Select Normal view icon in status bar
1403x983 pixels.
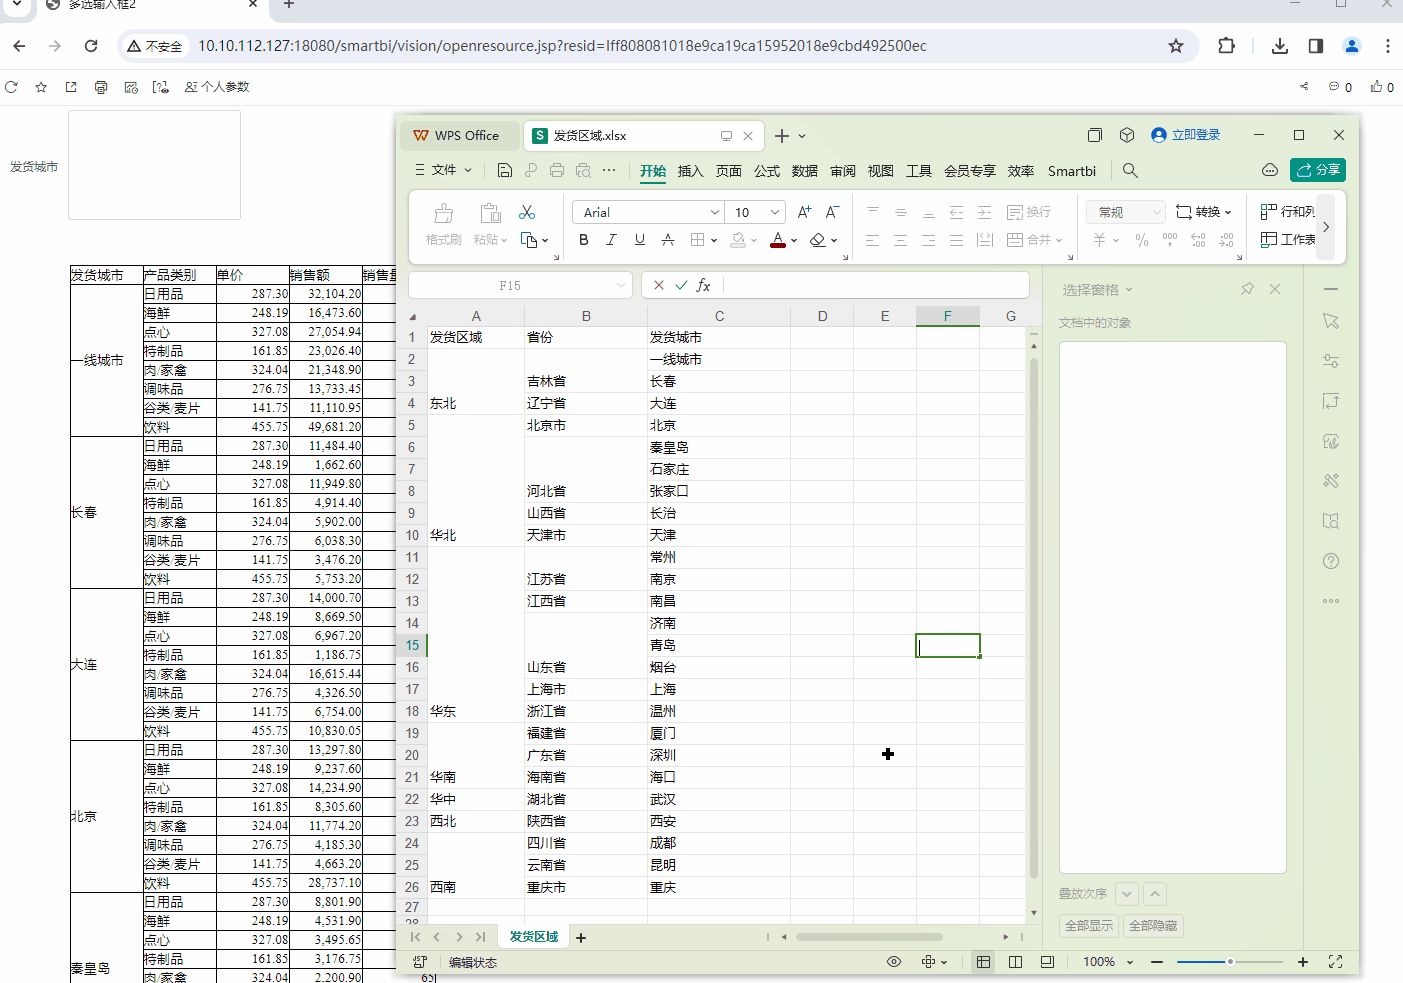[984, 962]
